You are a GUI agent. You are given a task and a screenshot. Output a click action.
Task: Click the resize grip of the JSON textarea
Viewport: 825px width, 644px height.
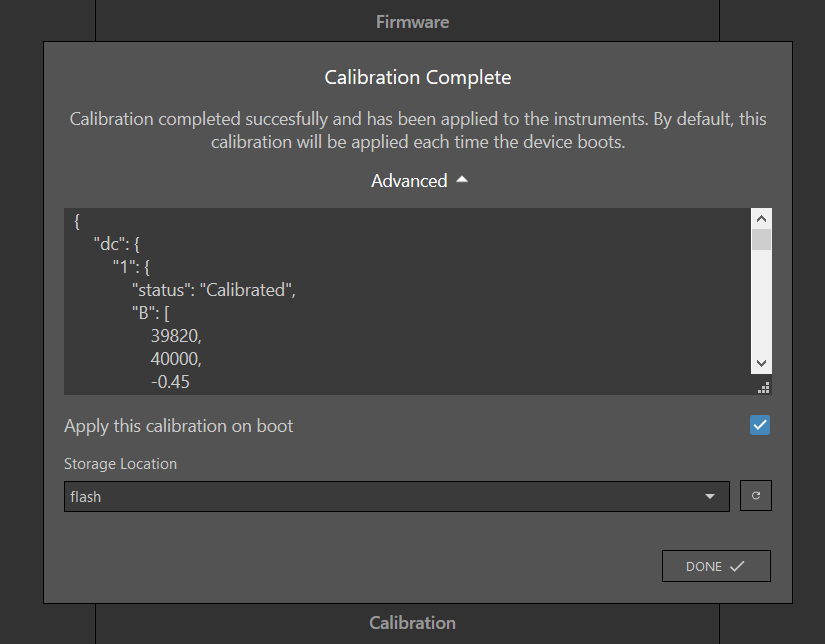coord(764,388)
